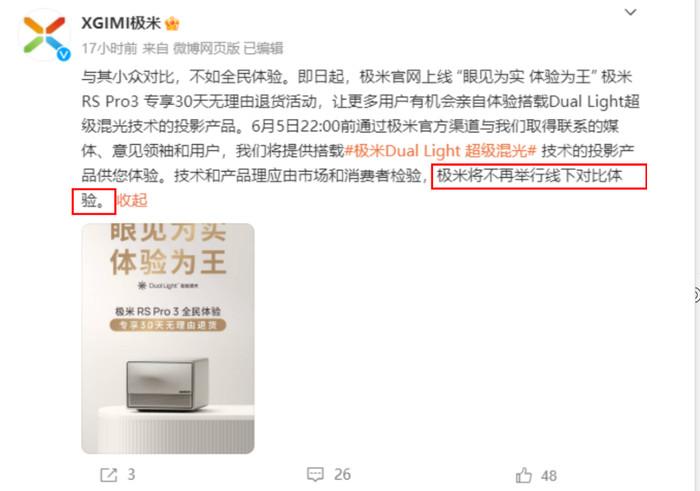
Task: View edit history via 已编辑 label
Action: 263,48
